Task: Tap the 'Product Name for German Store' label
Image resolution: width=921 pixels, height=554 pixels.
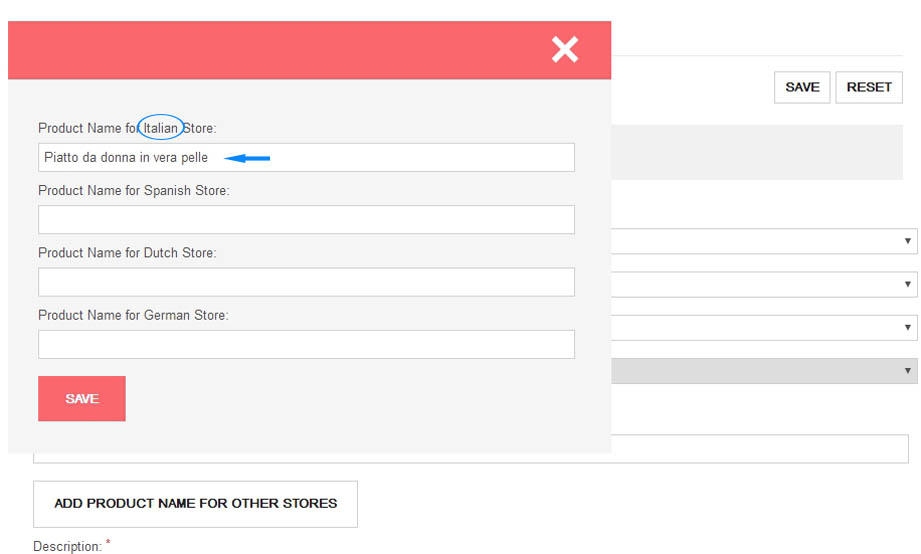Action: point(133,315)
